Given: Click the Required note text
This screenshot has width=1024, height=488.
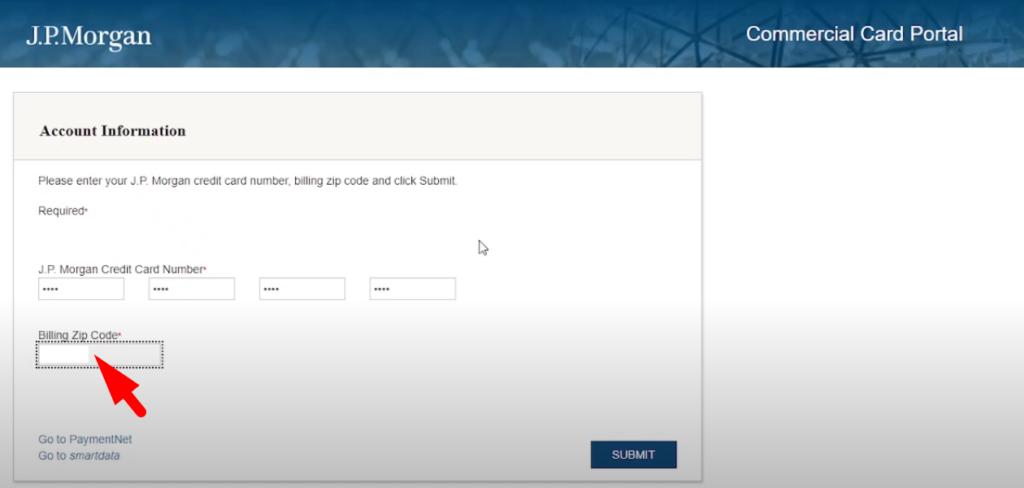Looking at the screenshot, I should pyautogui.click(x=63, y=211).
